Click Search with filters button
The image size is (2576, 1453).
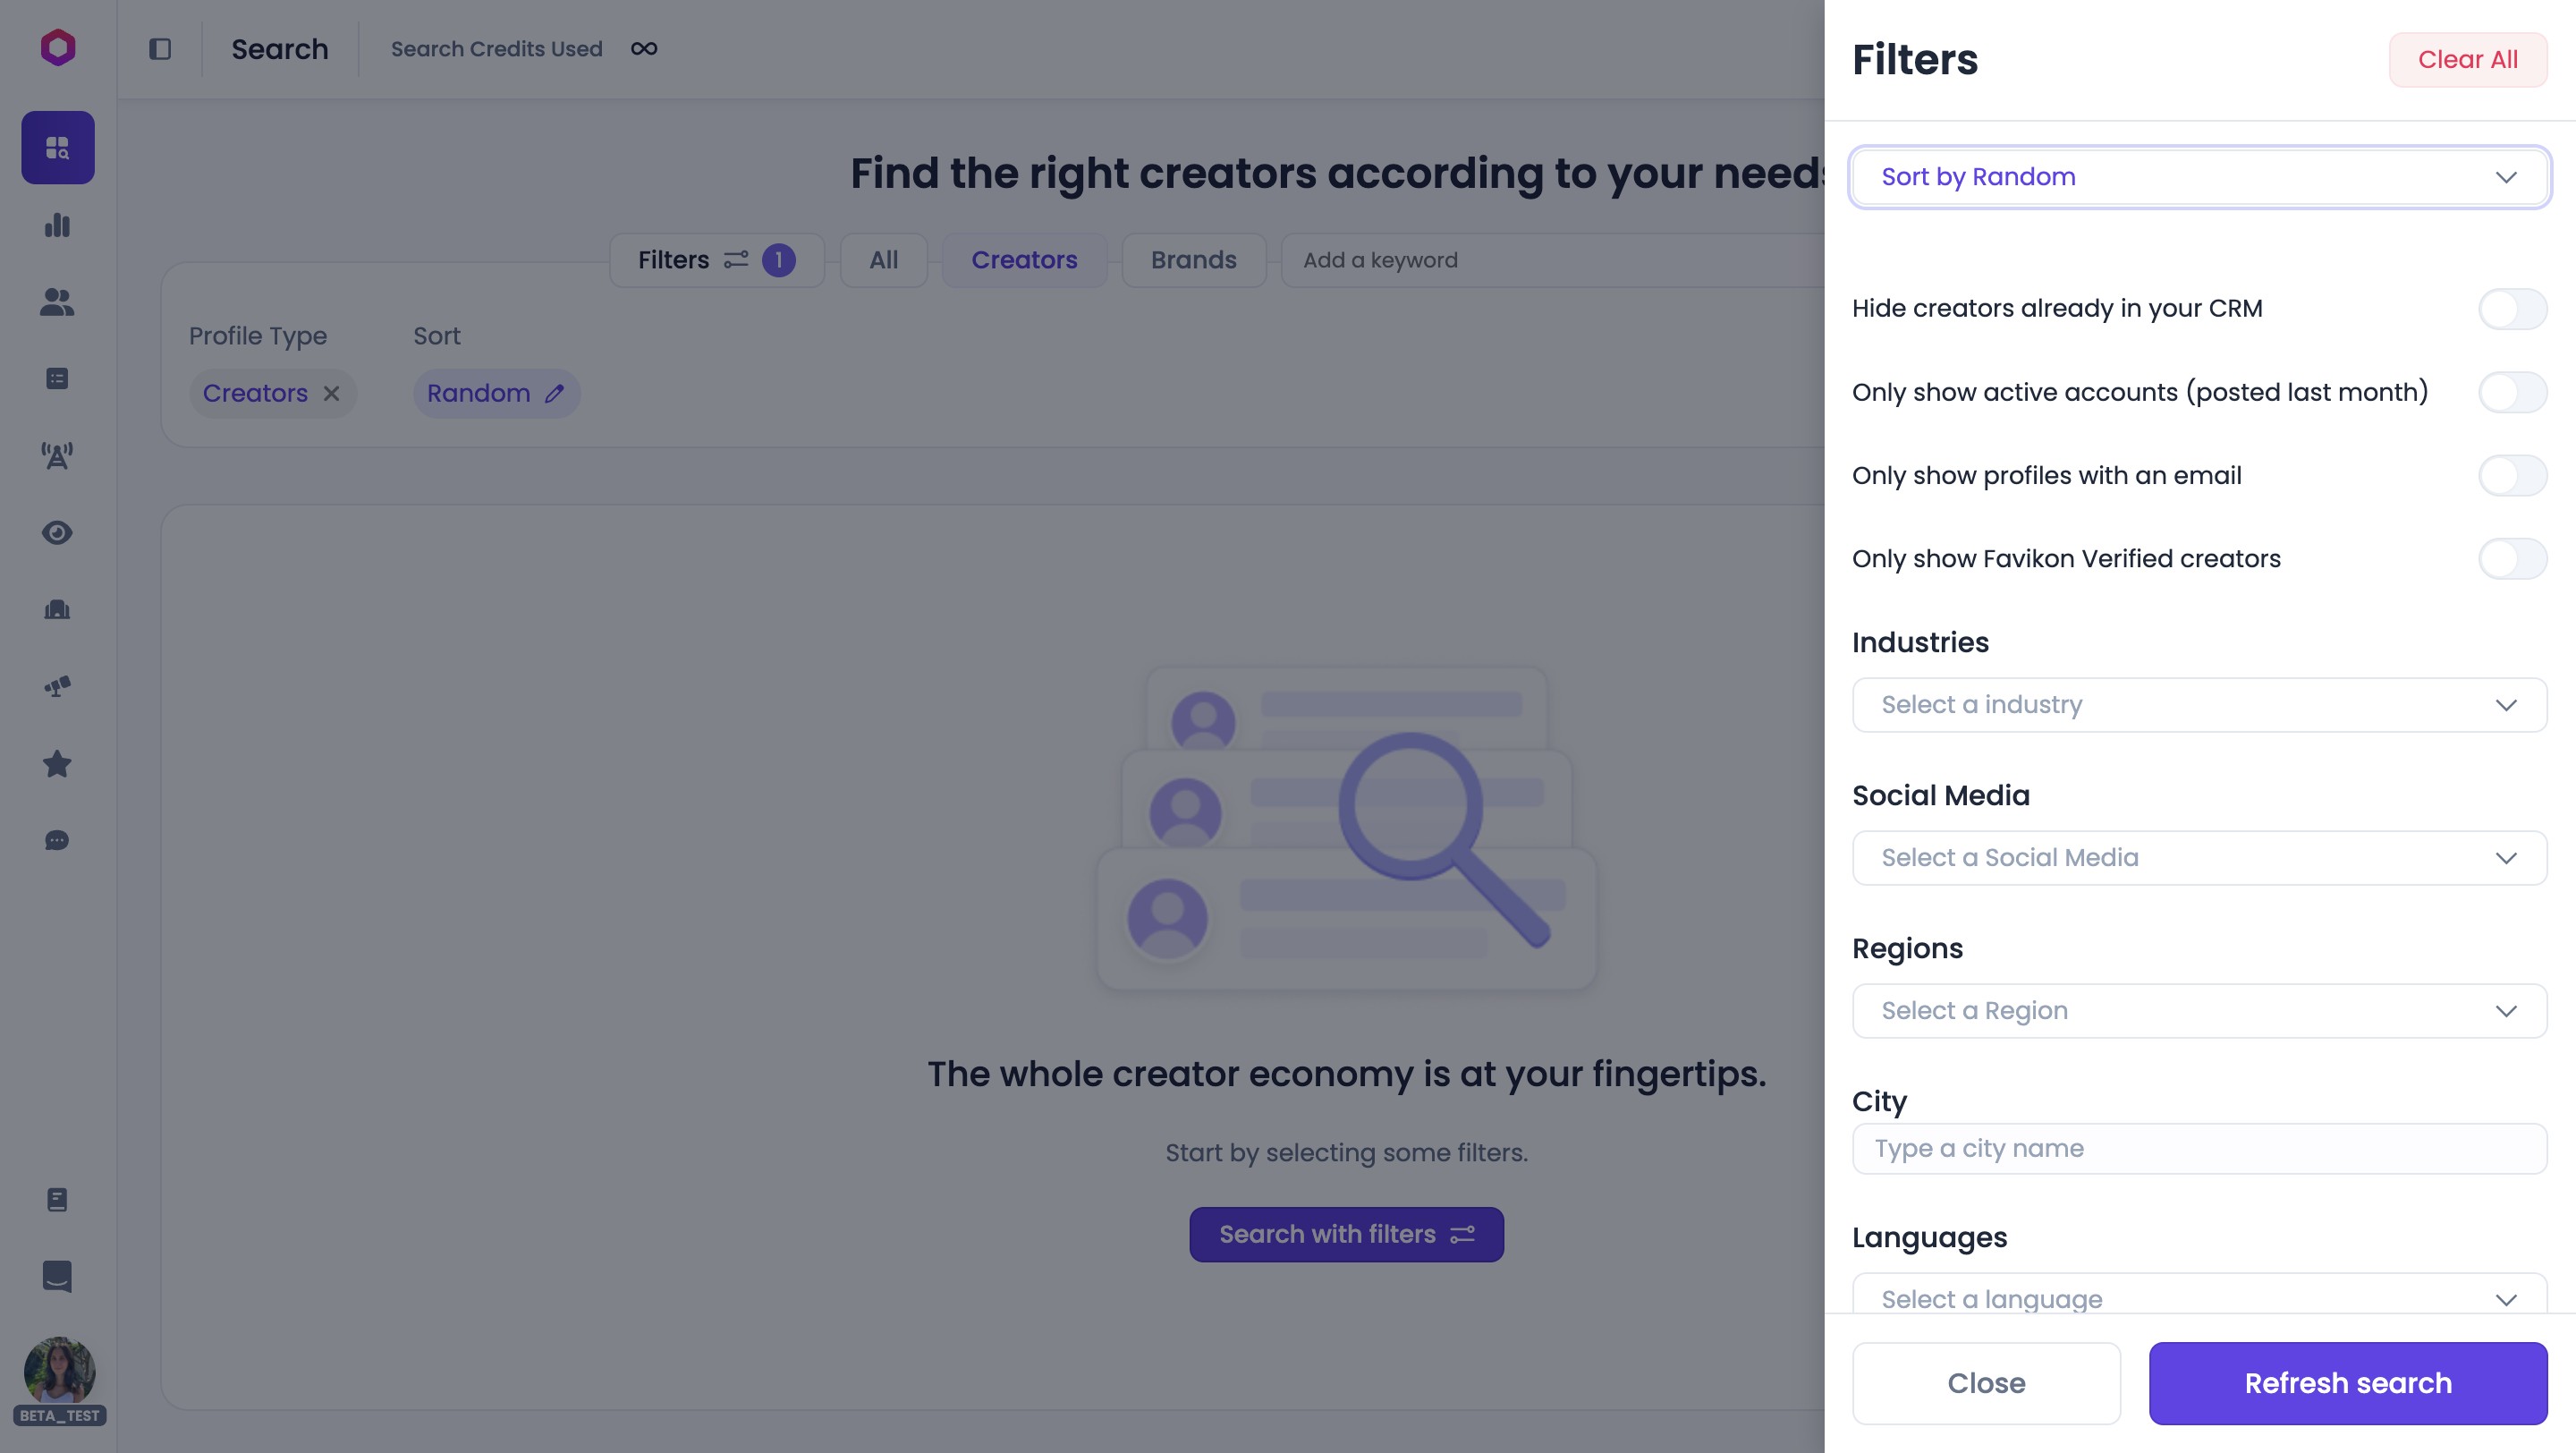tap(1346, 1234)
